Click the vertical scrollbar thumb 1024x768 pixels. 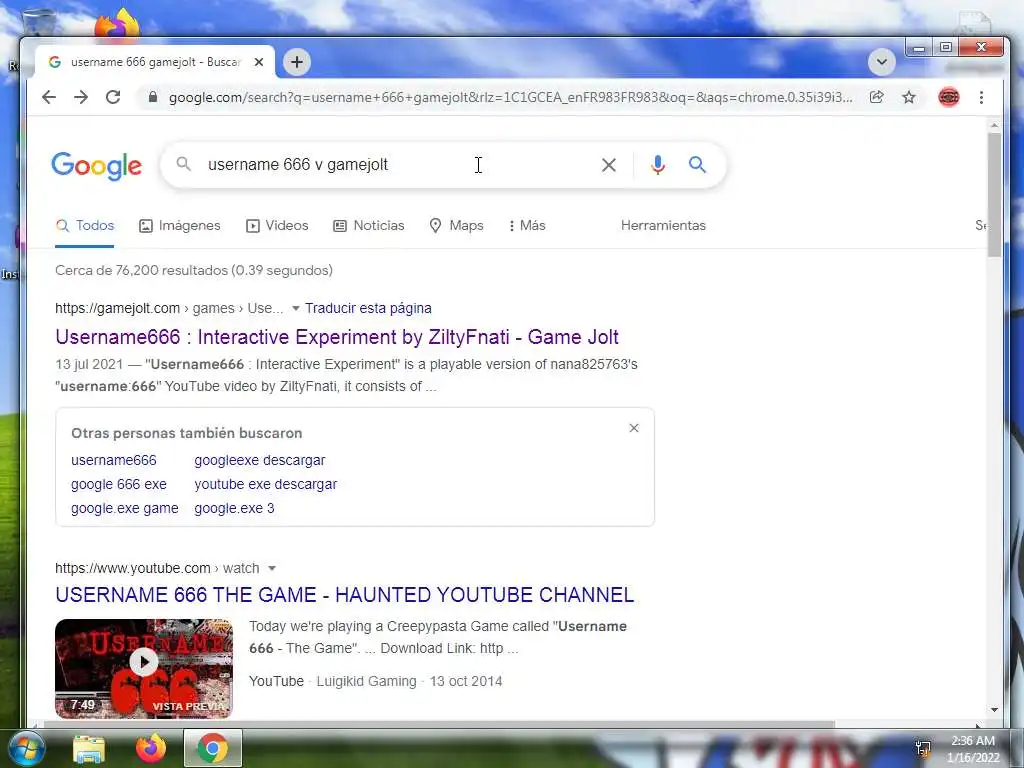994,195
